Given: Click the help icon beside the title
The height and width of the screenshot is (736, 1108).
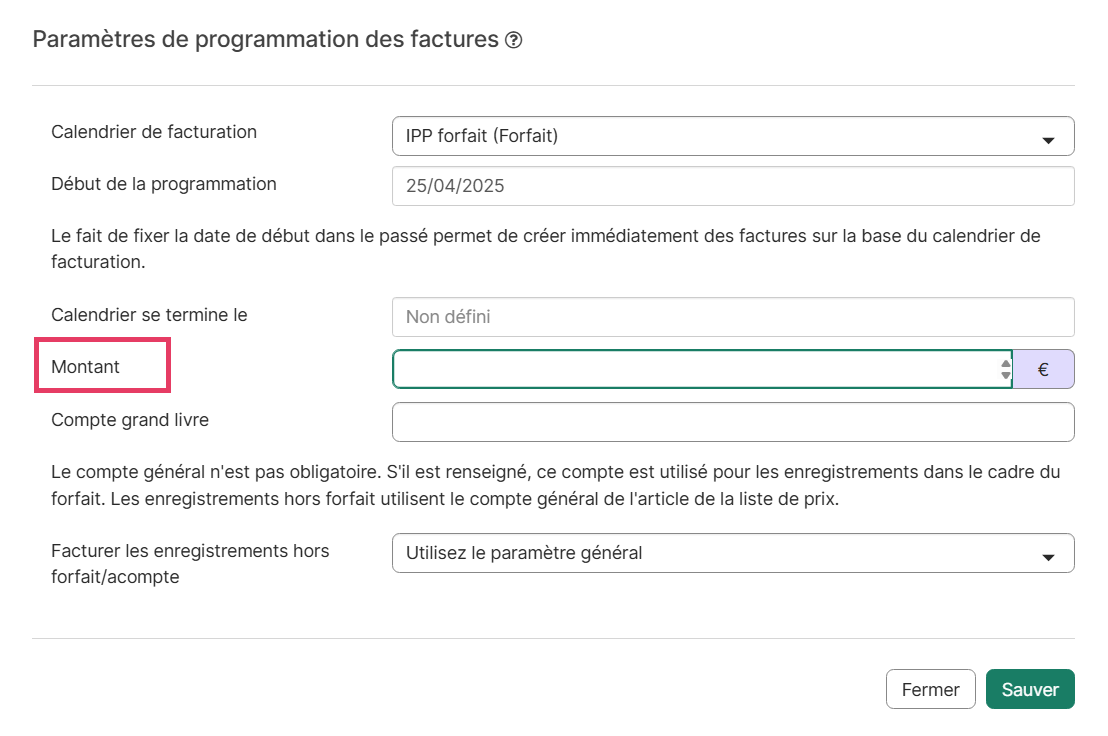Looking at the screenshot, I should 514,41.
